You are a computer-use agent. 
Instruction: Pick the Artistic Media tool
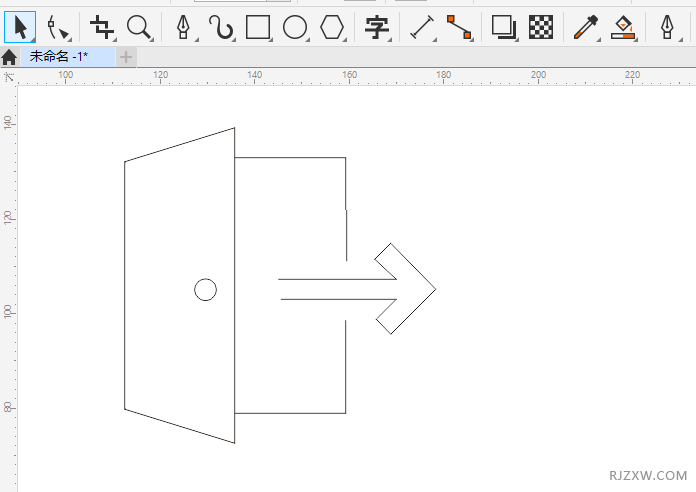pyautogui.click(x=220, y=27)
